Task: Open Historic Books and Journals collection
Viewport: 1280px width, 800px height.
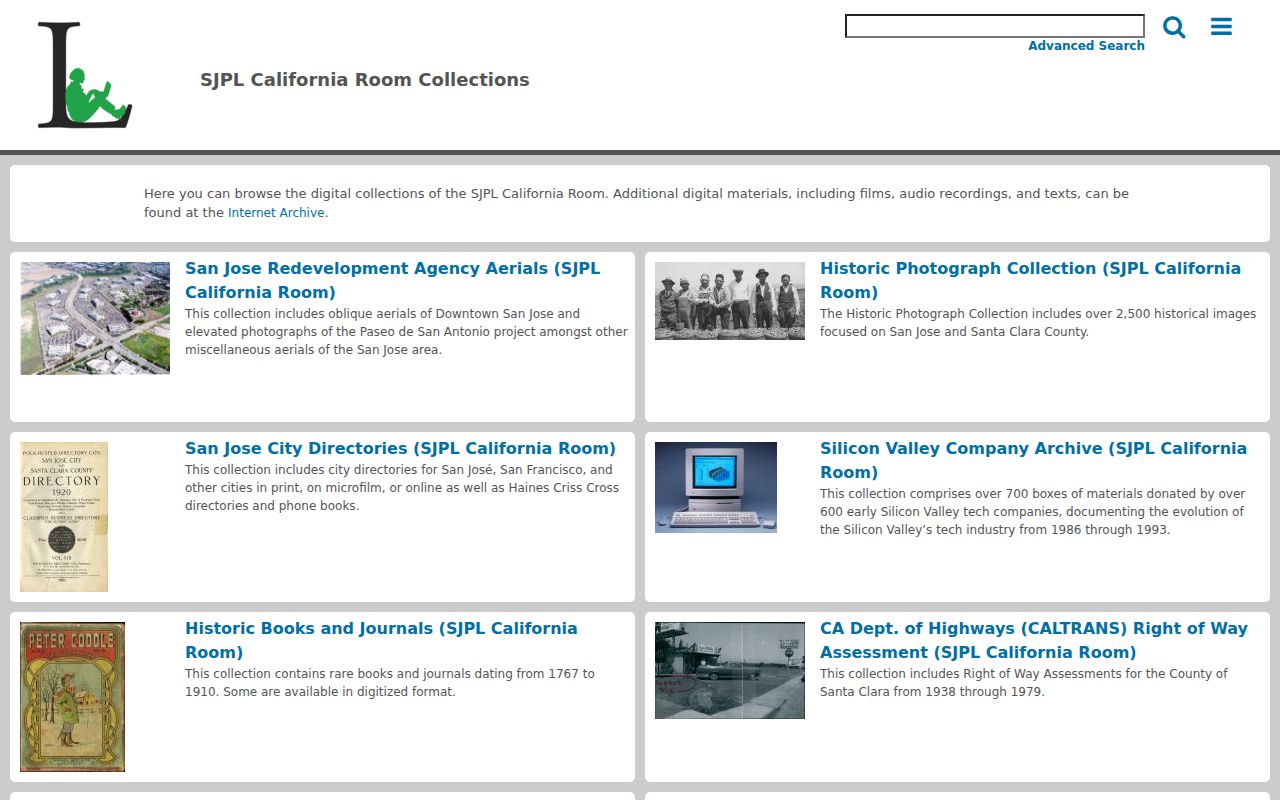Action: point(381,640)
